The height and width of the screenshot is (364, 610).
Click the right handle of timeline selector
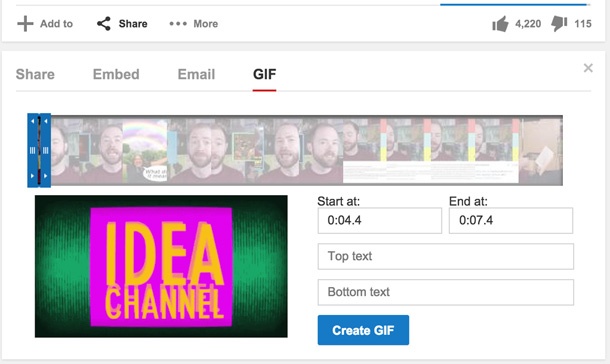pyautogui.click(x=46, y=150)
